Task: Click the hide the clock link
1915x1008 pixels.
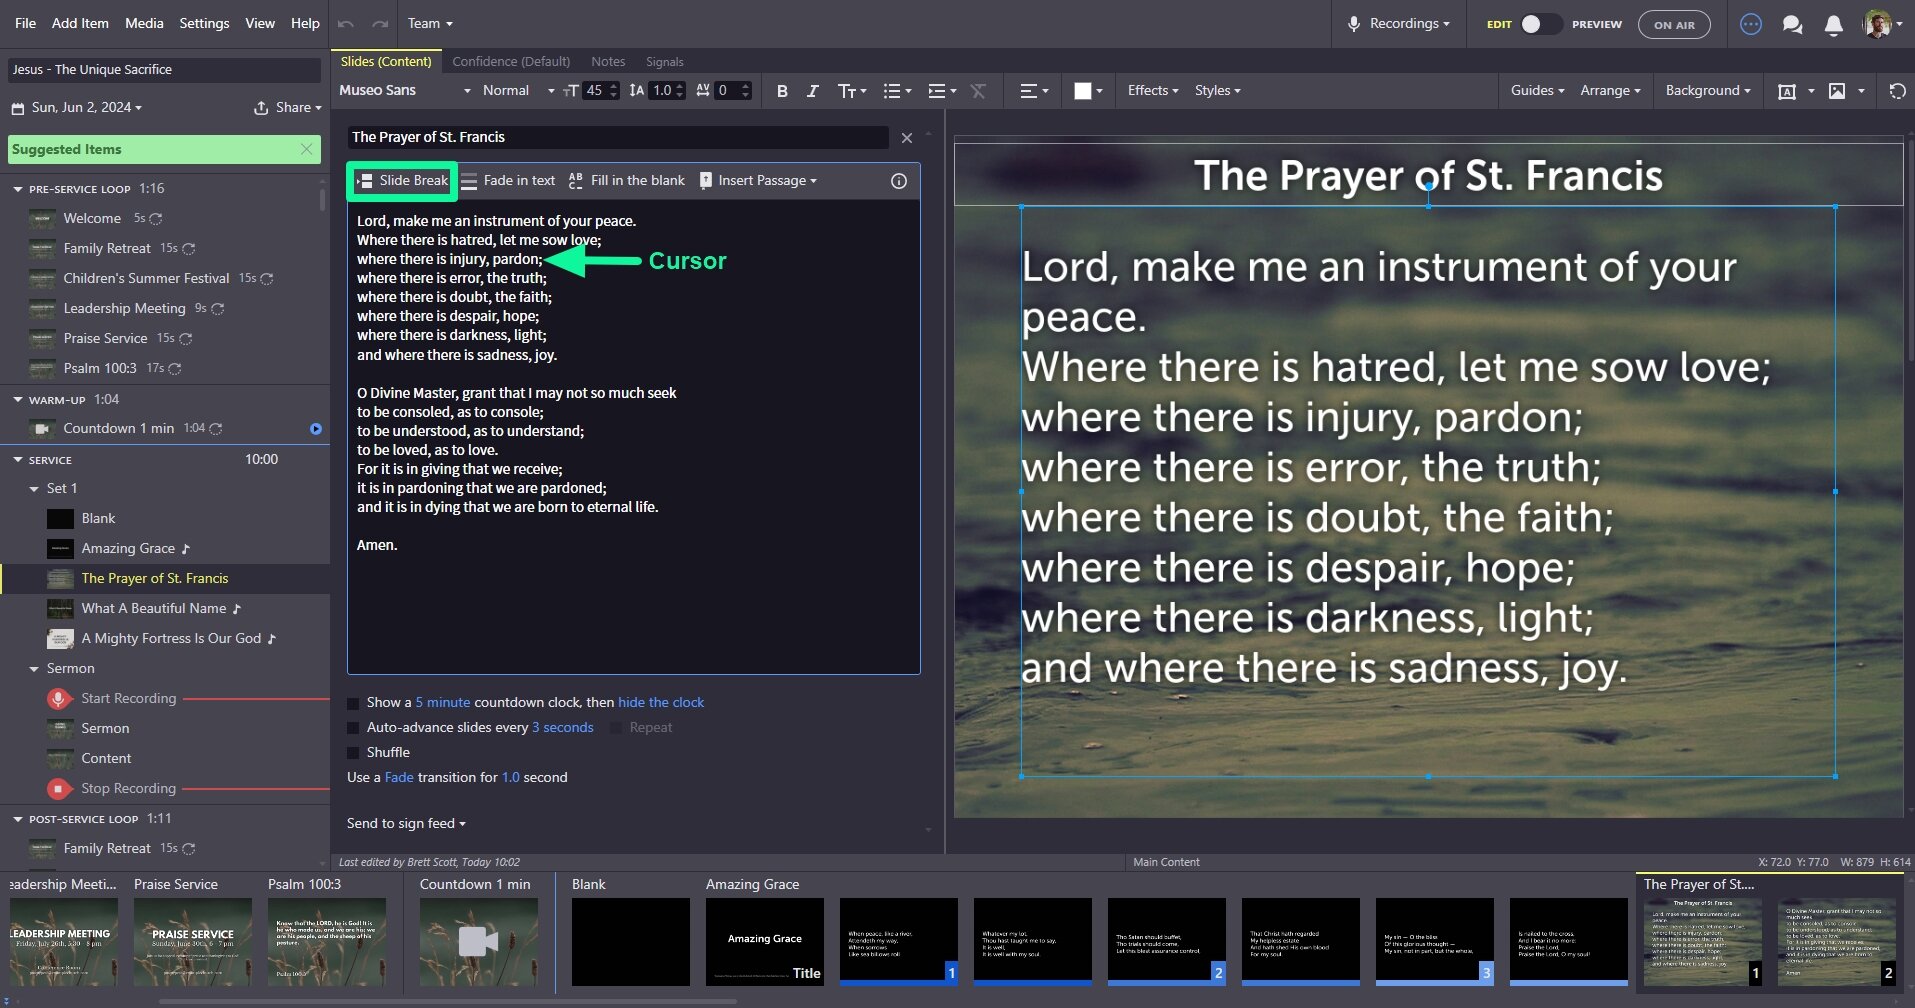Action: point(661,703)
